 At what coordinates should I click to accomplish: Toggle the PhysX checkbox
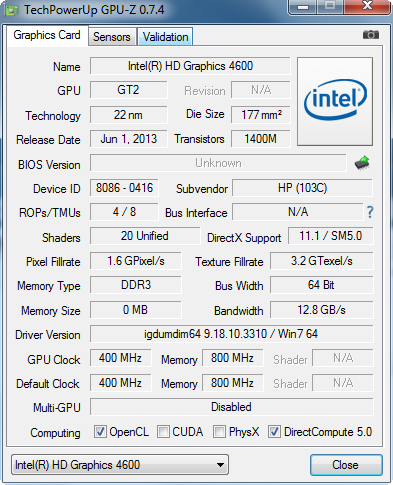tap(219, 432)
